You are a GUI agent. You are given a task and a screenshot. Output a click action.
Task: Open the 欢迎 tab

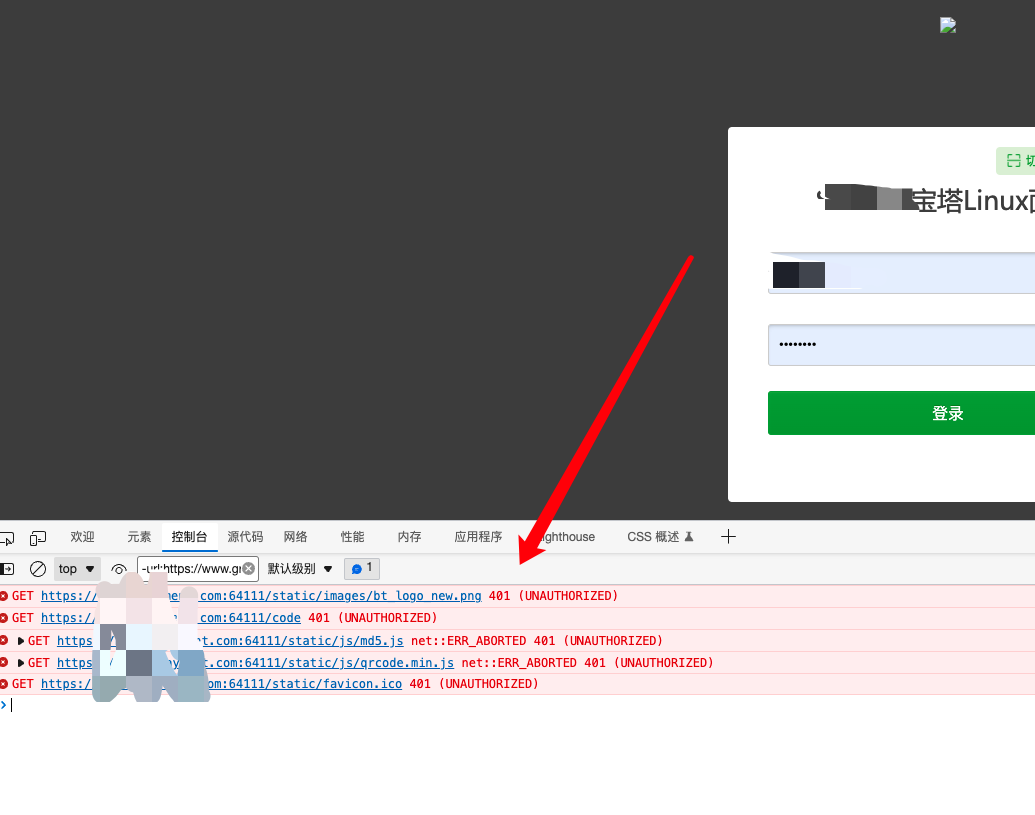tap(83, 537)
